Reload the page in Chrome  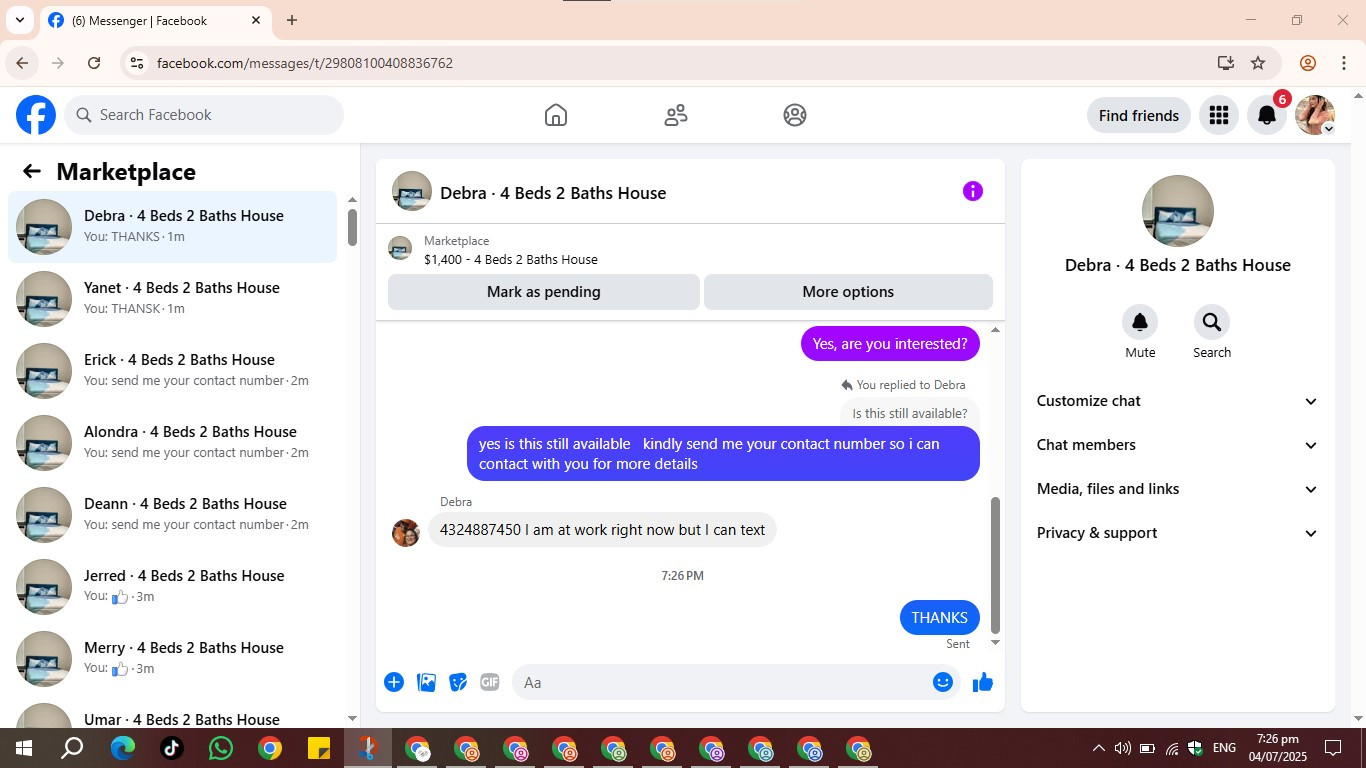click(x=94, y=63)
